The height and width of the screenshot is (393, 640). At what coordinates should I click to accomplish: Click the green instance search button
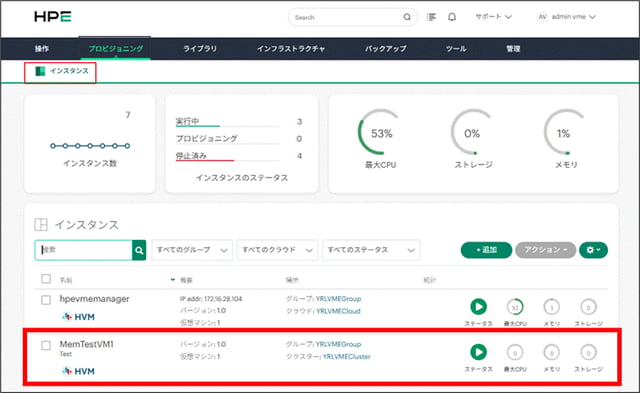coord(139,250)
